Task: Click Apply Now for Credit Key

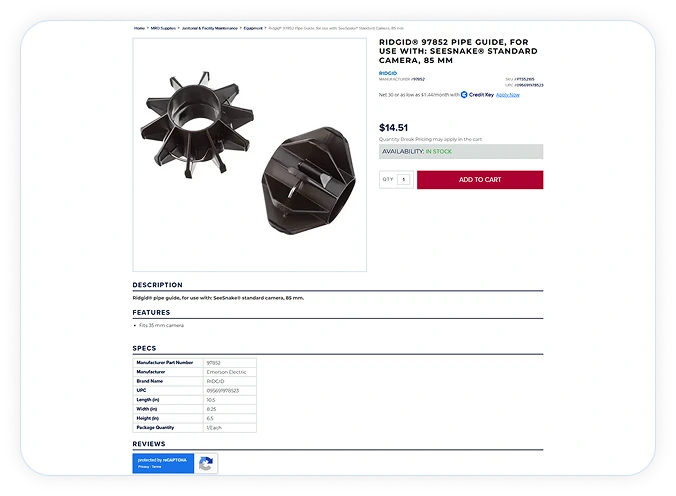Action: point(508,95)
